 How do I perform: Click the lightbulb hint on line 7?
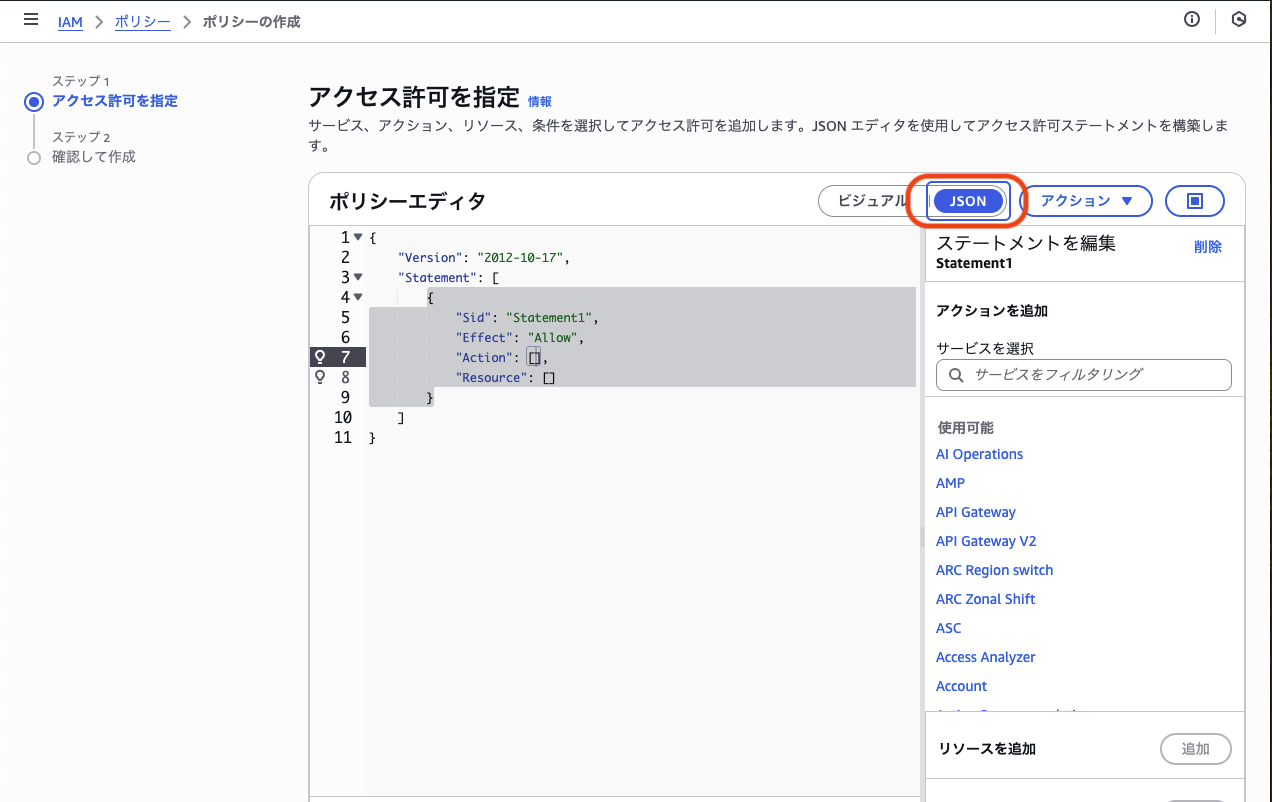pyautogui.click(x=319, y=357)
